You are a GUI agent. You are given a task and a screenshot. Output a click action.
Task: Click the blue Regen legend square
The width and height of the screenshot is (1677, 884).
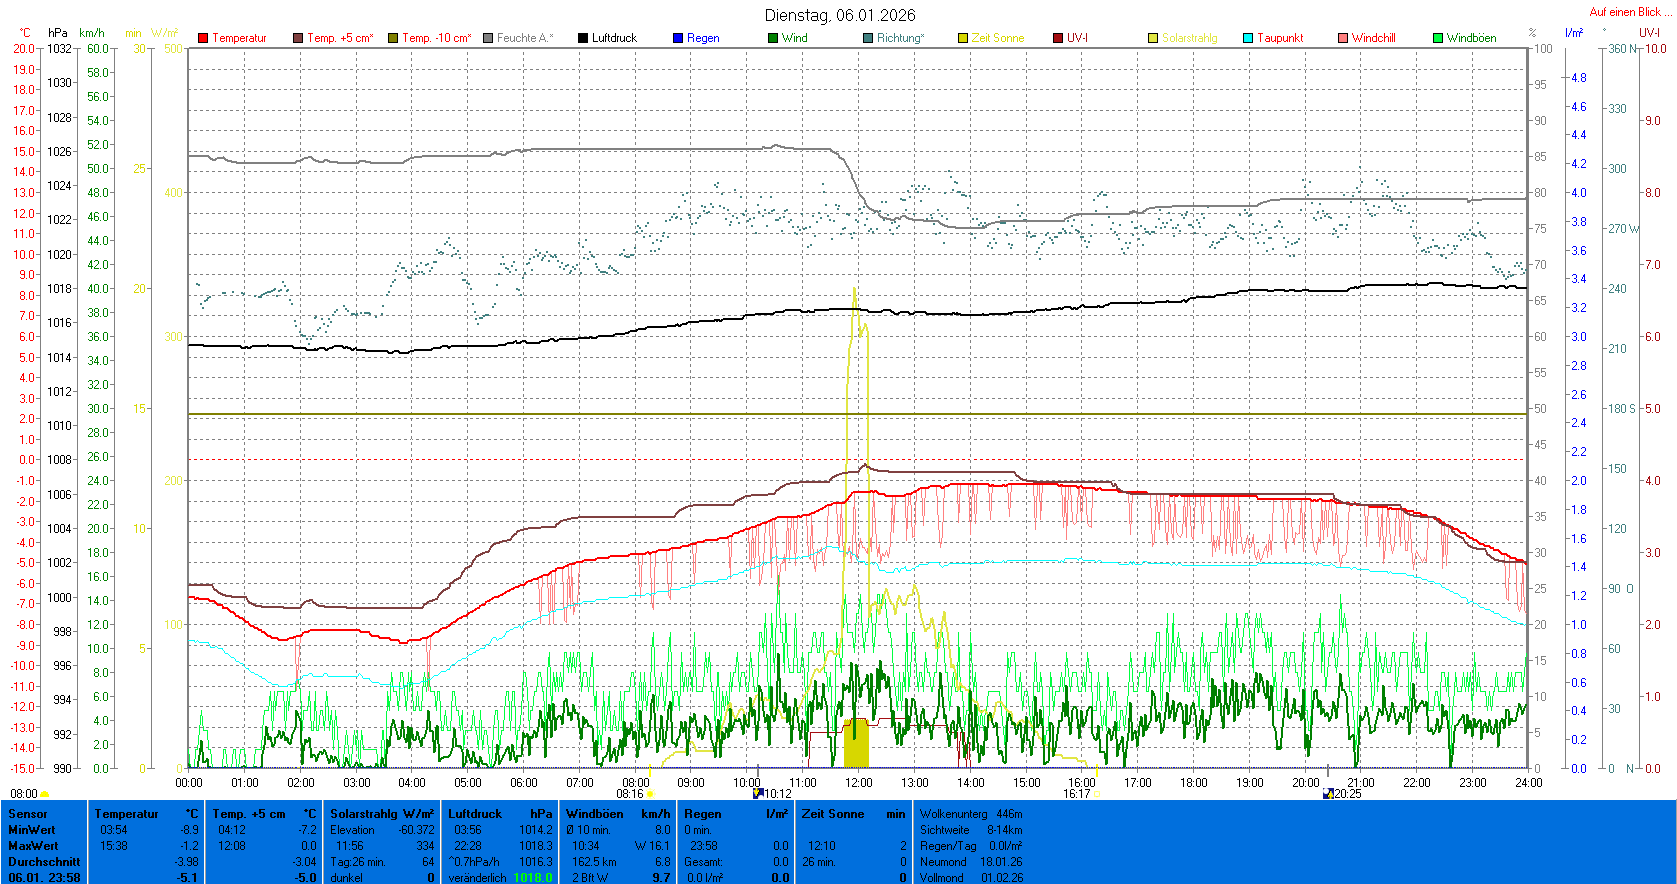point(678,38)
